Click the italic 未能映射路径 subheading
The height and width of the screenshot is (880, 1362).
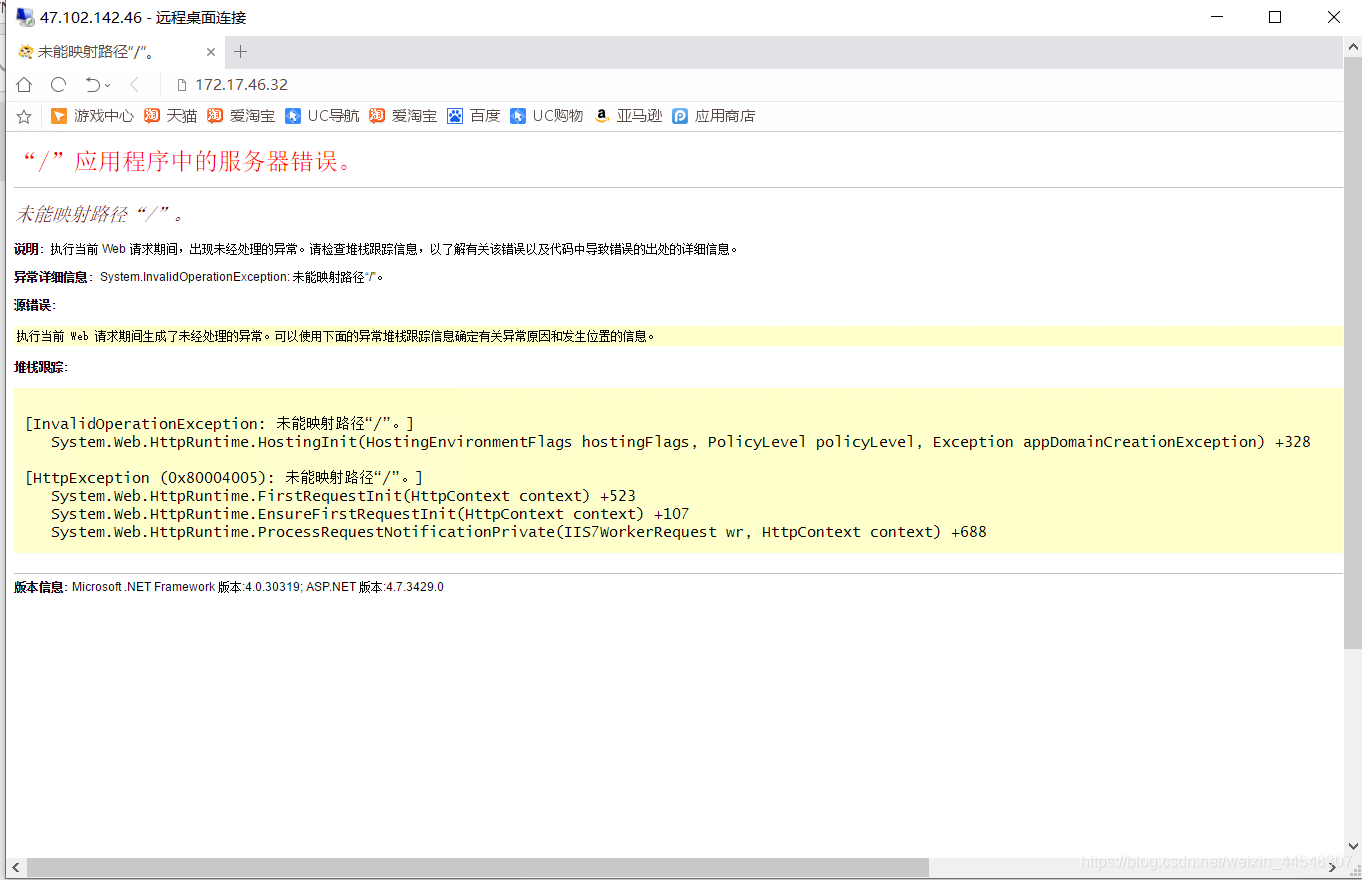point(101,214)
